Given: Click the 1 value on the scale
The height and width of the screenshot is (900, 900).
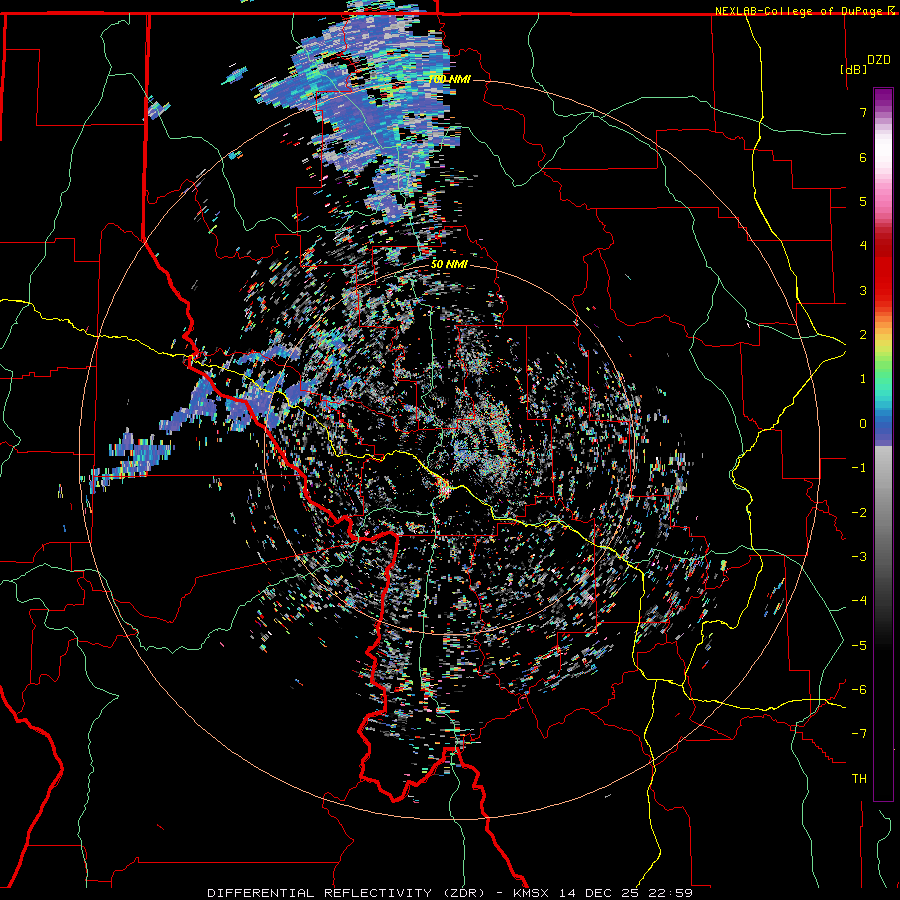Looking at the screenshot, I should [863, 379].
